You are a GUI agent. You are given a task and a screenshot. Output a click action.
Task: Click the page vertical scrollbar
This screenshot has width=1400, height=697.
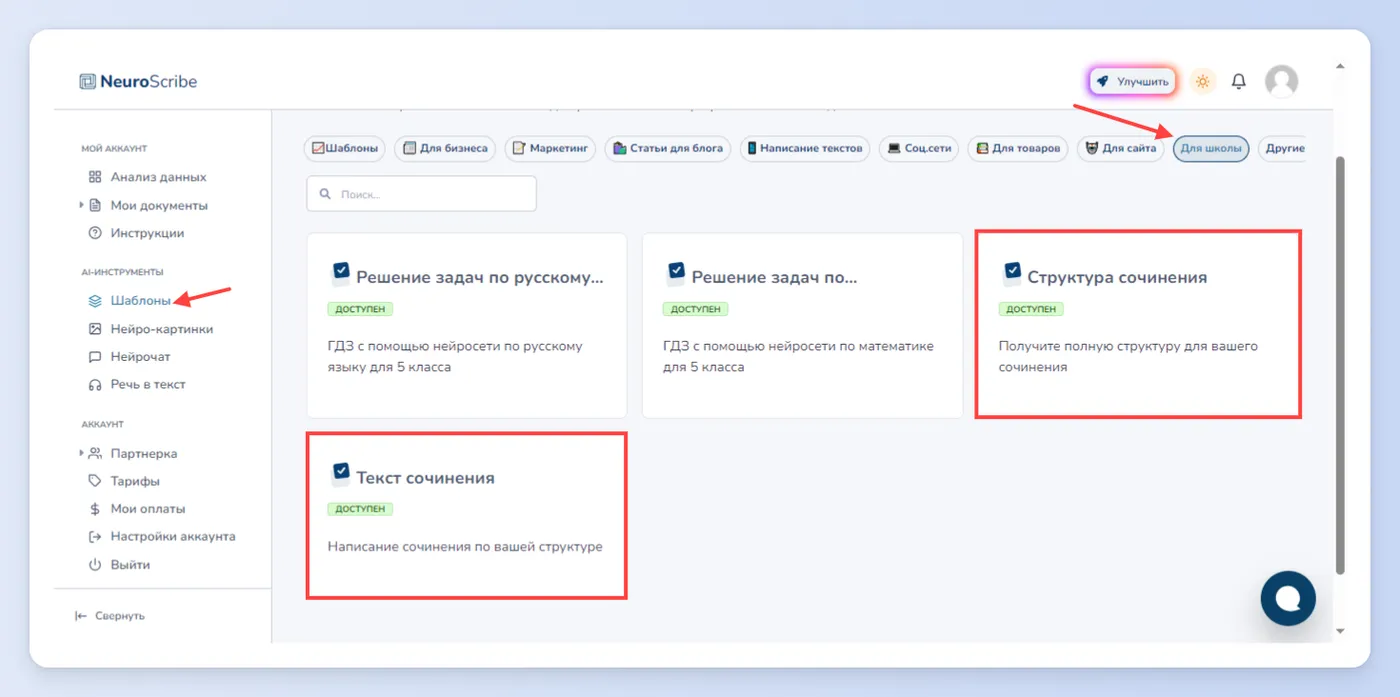[1340, 365]
